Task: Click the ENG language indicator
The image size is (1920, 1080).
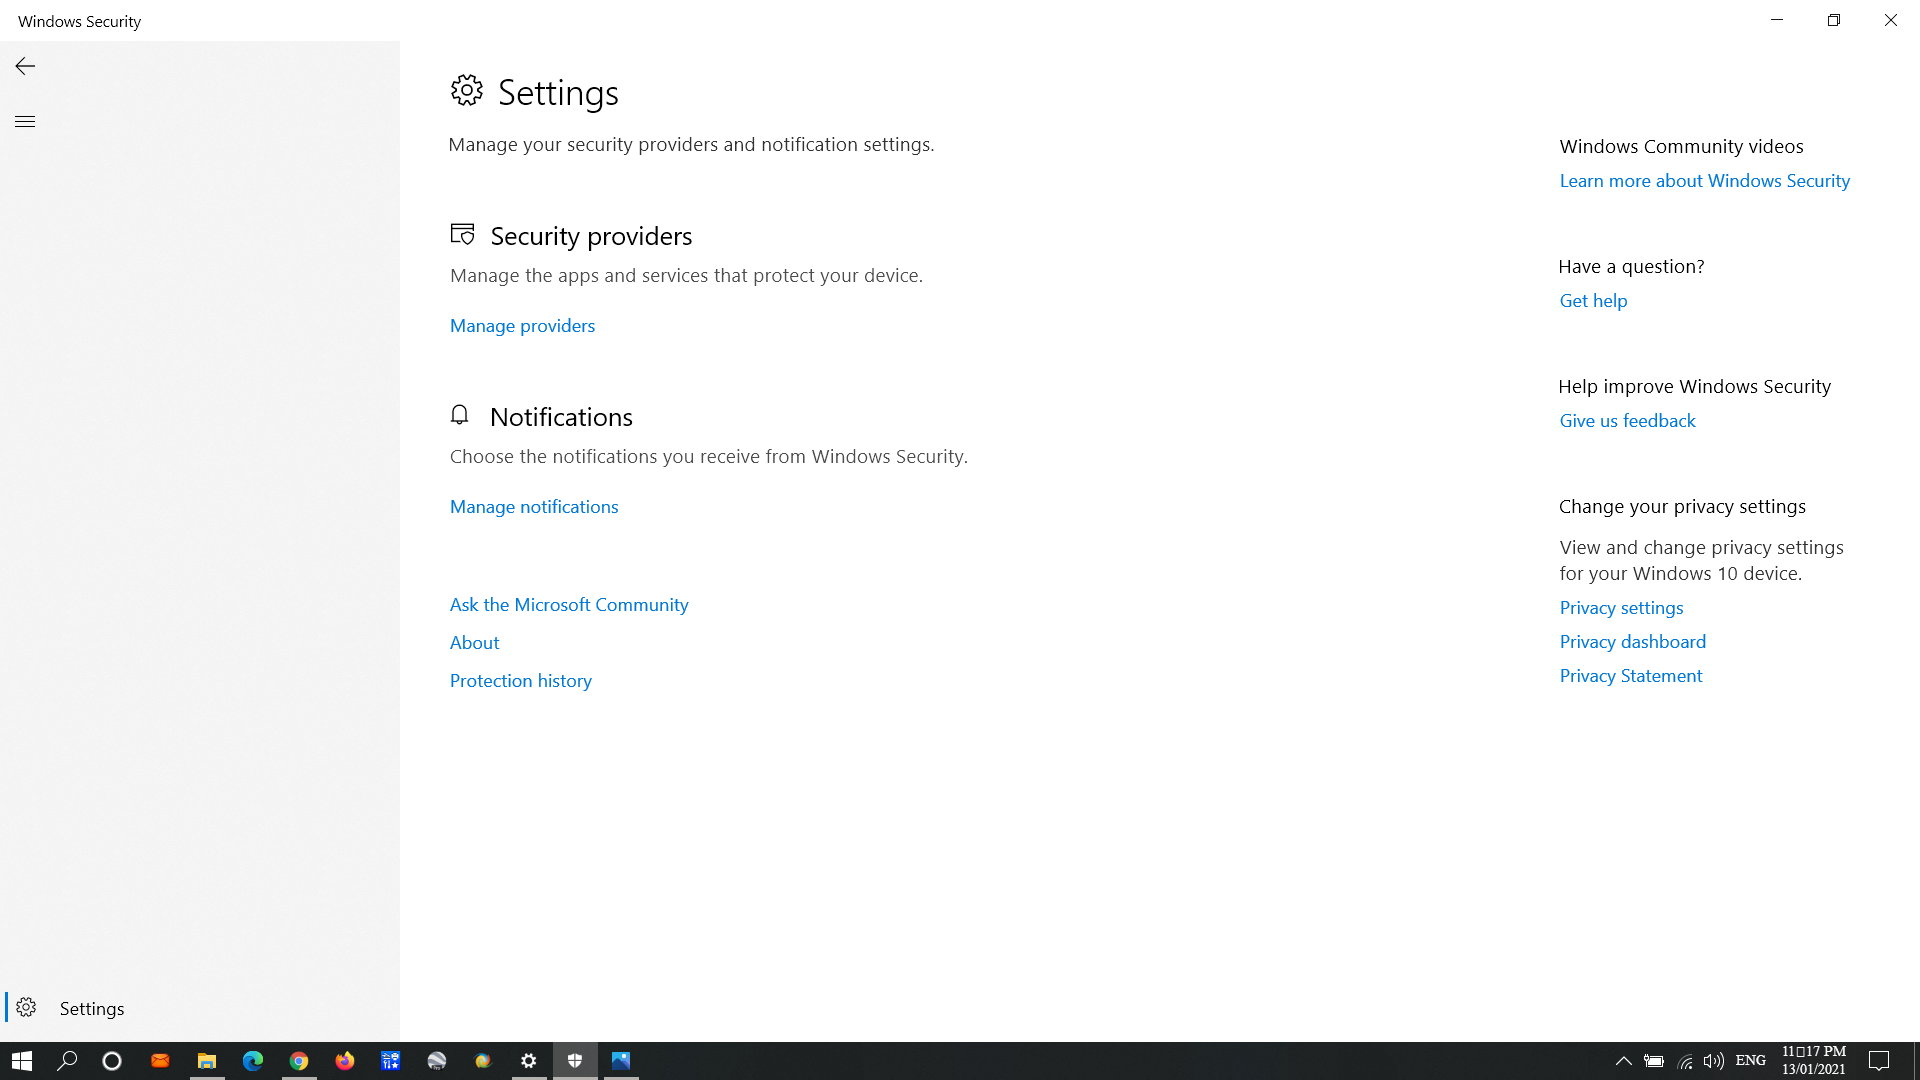Action: tap(1750, 1061)
